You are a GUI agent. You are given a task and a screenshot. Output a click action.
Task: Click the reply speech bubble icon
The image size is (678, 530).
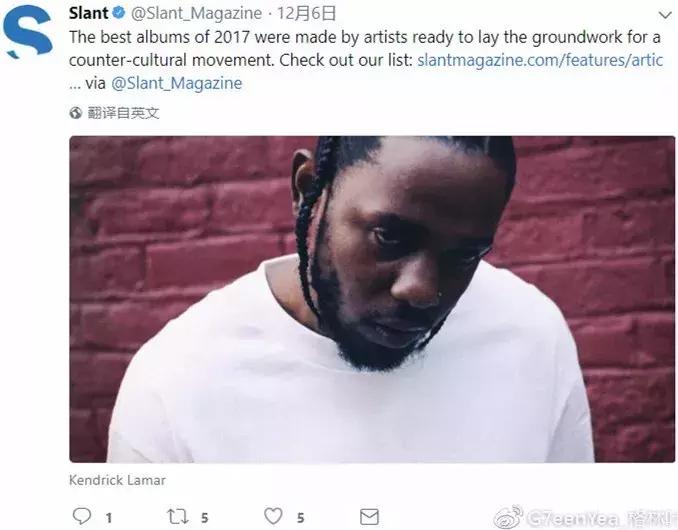point(81,516)
